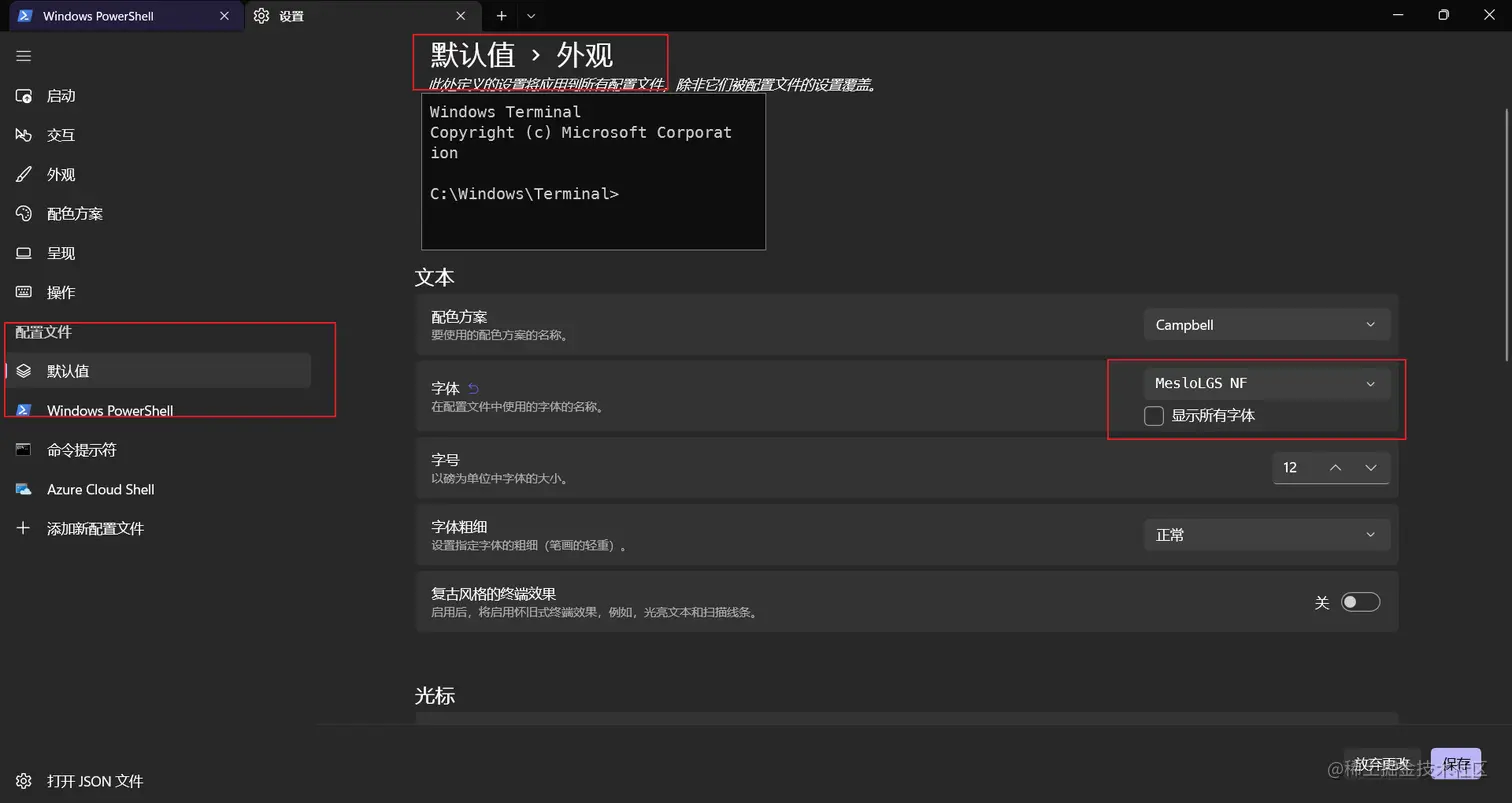Open the Campbell color scheme dropdown

pyautogui.click(x=1267, y=325)
